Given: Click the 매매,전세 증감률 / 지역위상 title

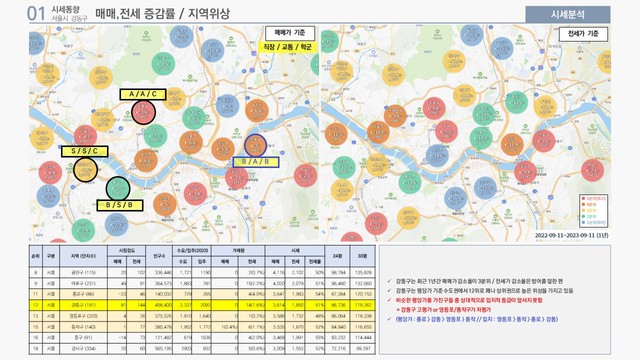Looking at the screenshot, I should tap(162, 14).
